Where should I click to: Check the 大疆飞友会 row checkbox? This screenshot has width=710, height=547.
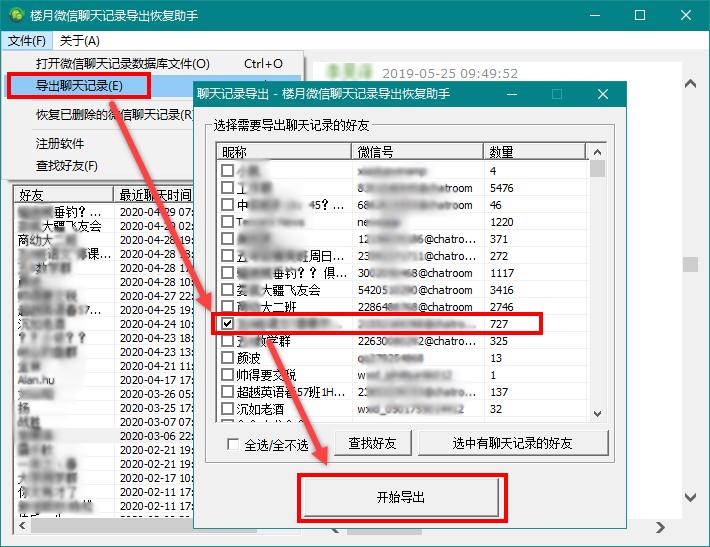(227, 289)
